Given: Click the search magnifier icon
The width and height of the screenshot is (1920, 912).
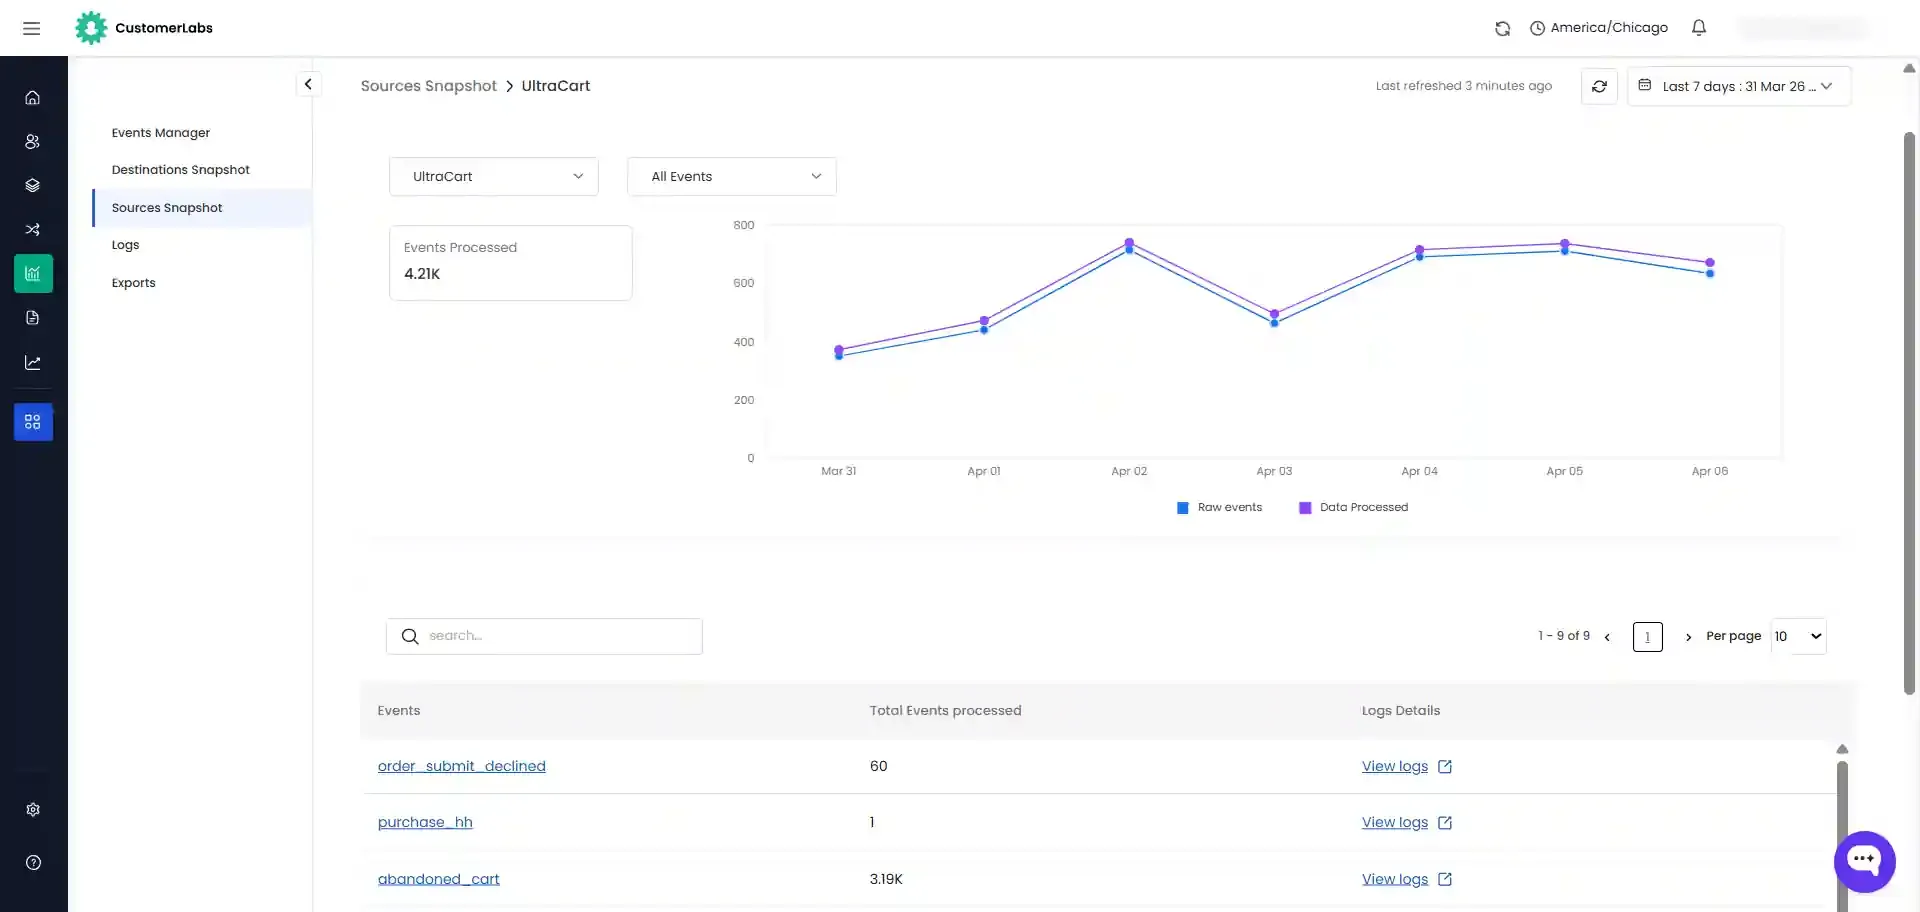Looking at the screenshot, I should [410, 636].
